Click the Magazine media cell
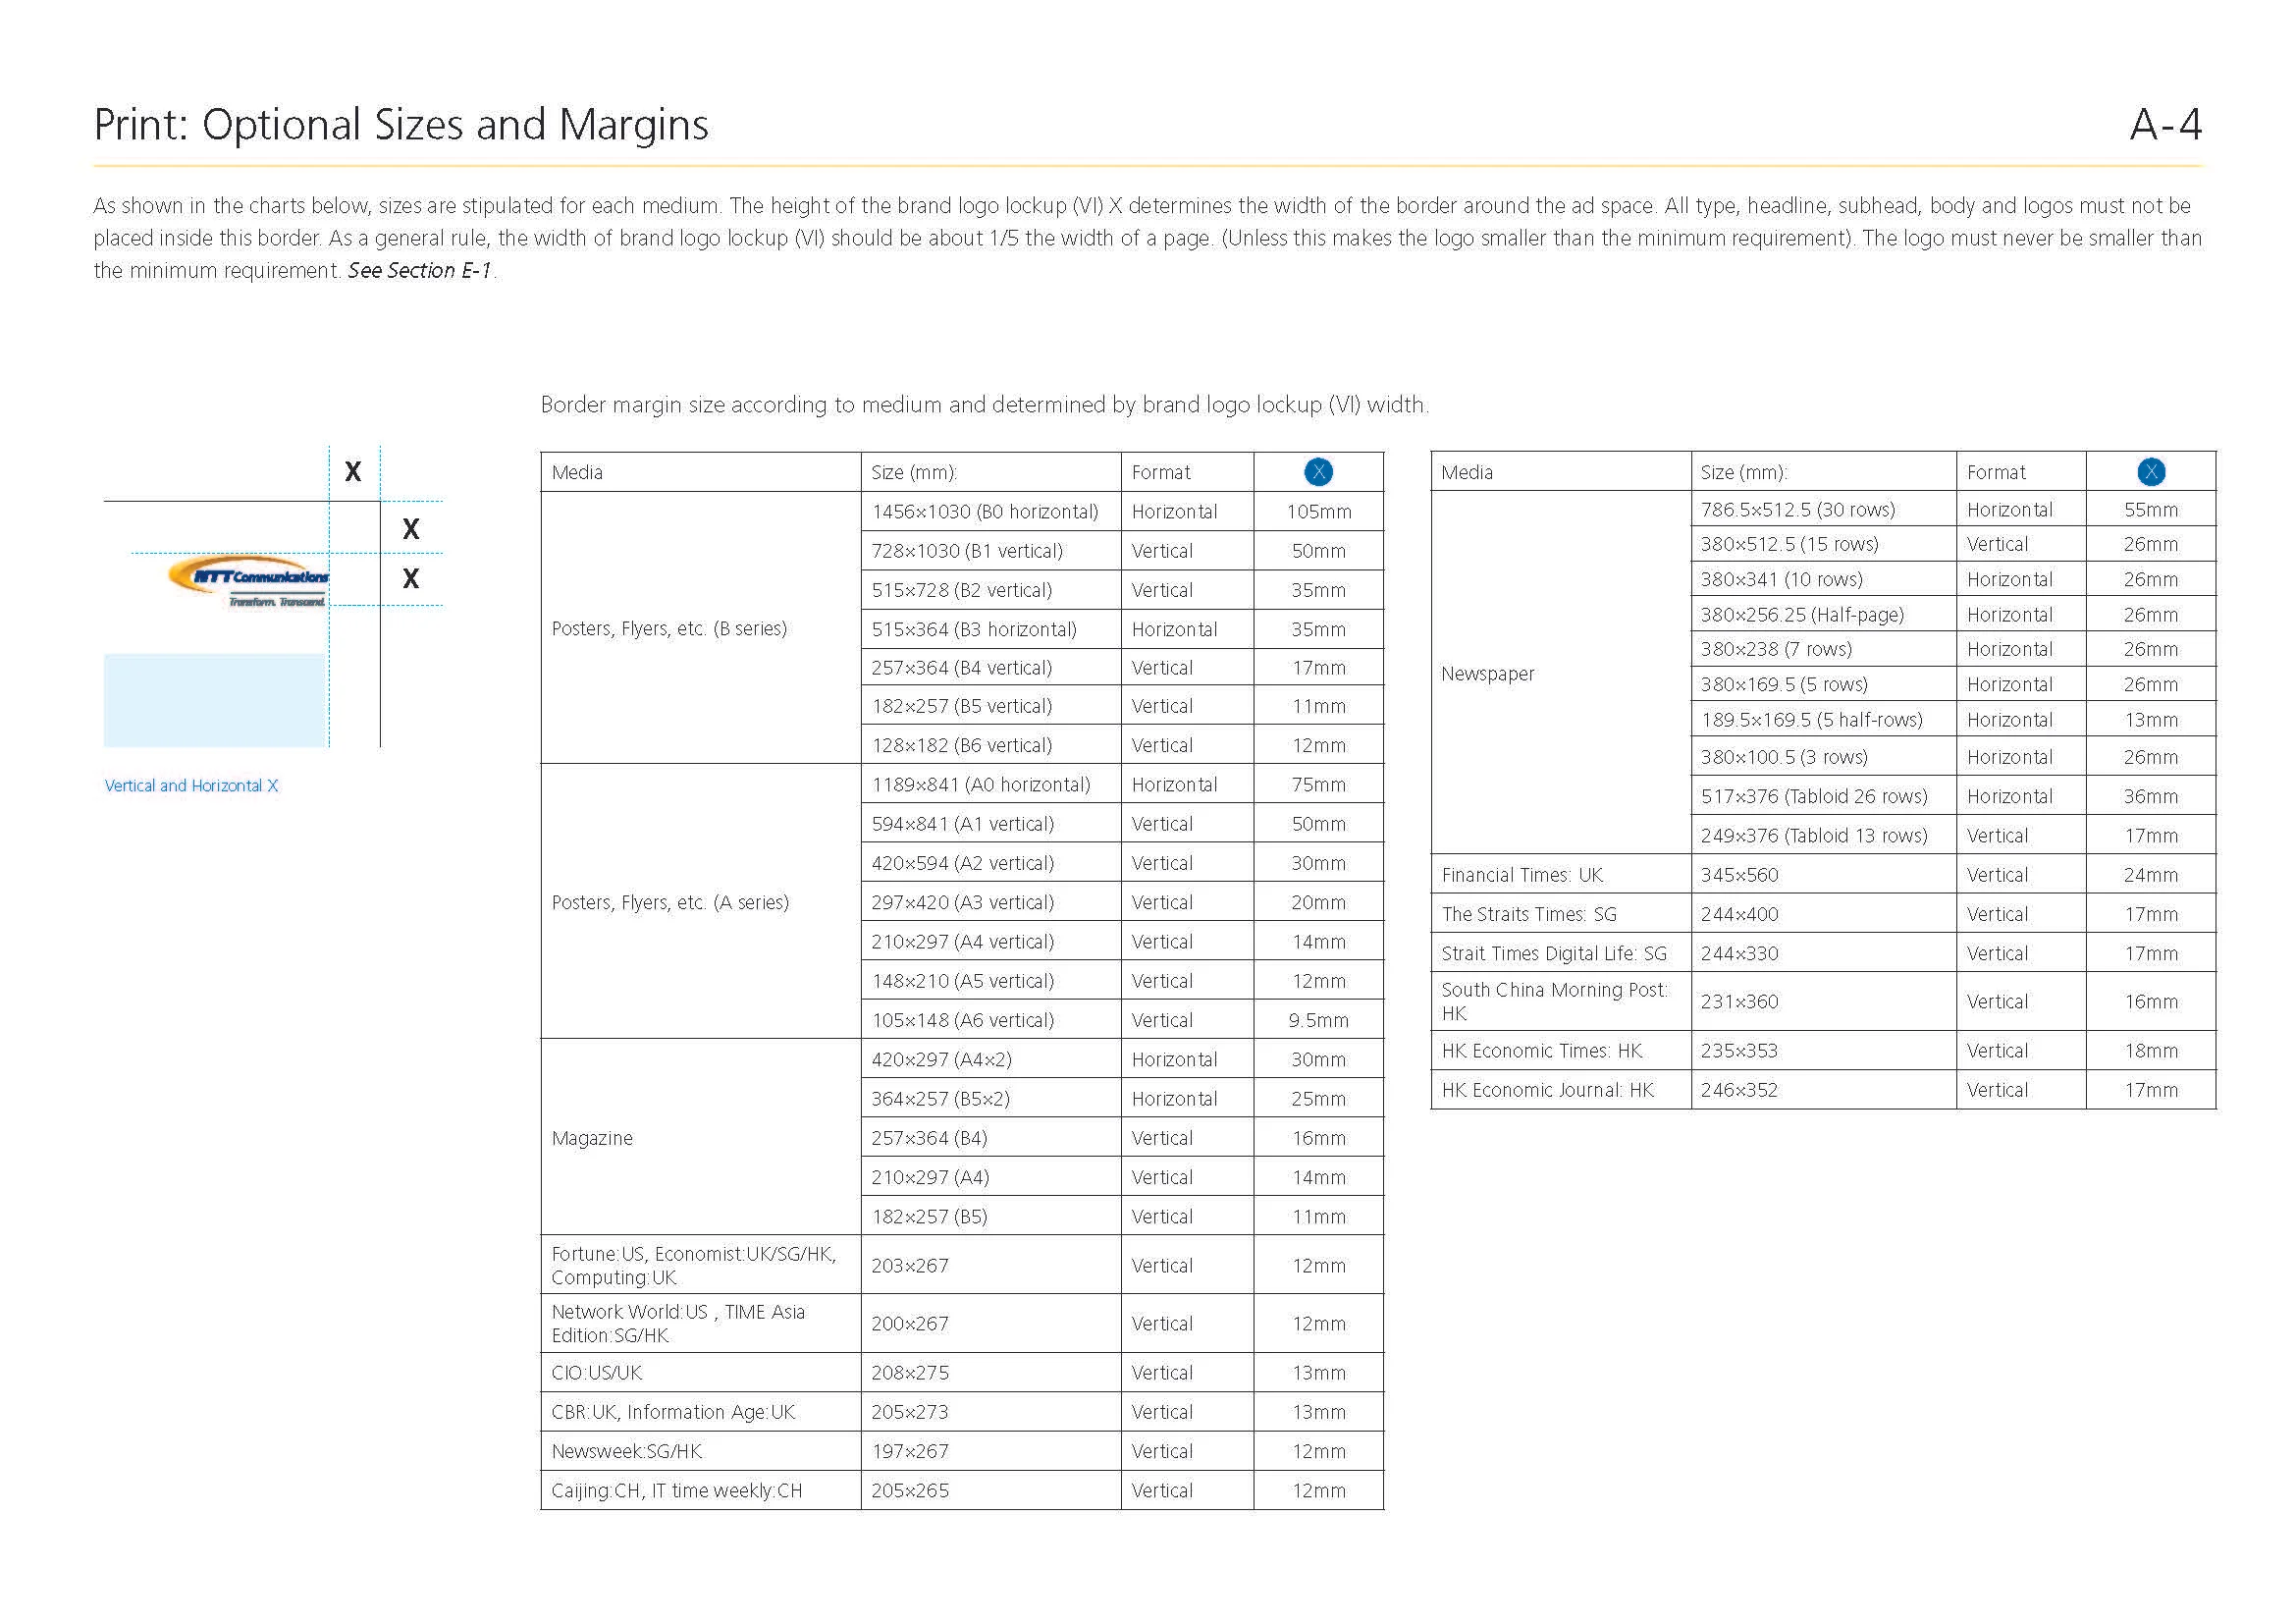The width and height of the screenshot is (2296, 1624). pyautogui.click(x=592, y=1138)
